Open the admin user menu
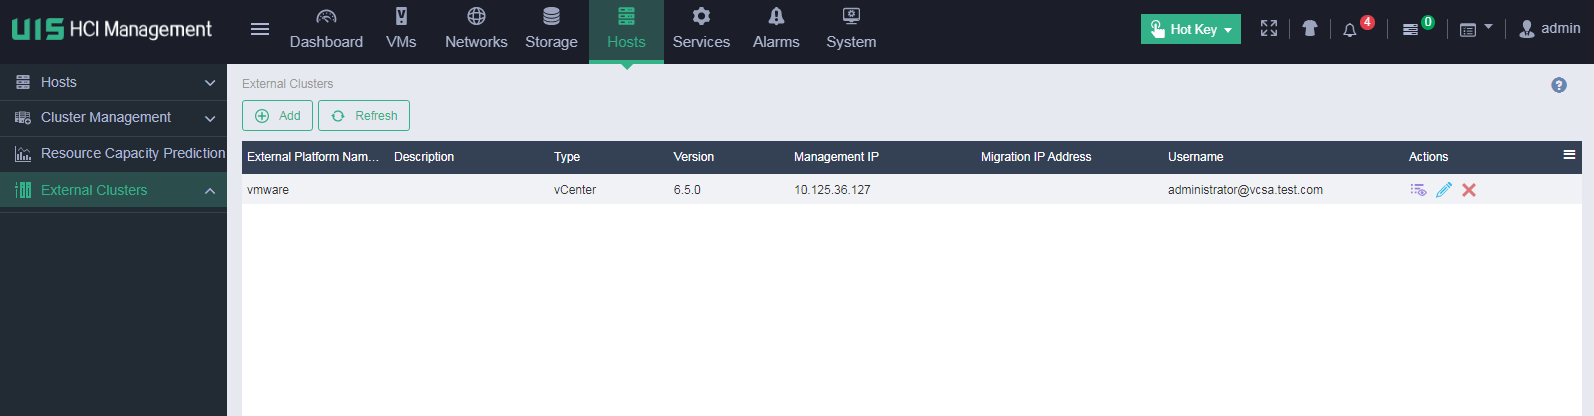Image resolution: width=1594 pixels, height=416 pixels. tap(1549, 29)
